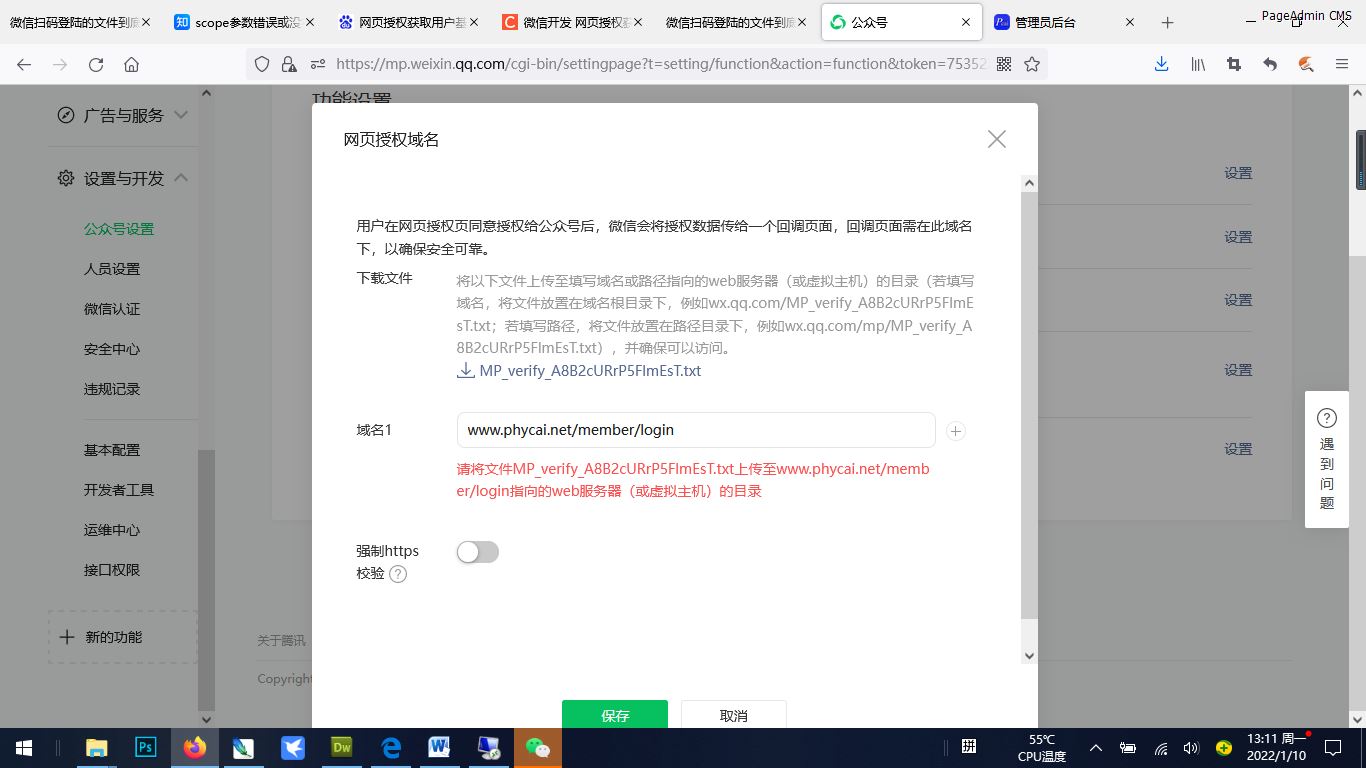Image resolution: width=1366 pixels, height=768 pixels.
Task: Open Firefox downloads panel
Action: pos(1161,64)
